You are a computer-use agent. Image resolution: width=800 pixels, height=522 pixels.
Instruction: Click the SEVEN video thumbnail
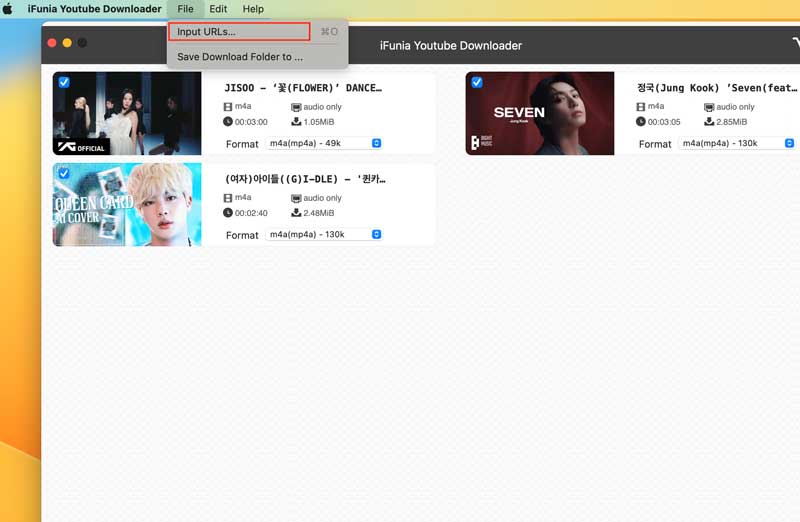pyautogui.click(x=540, y=113)
